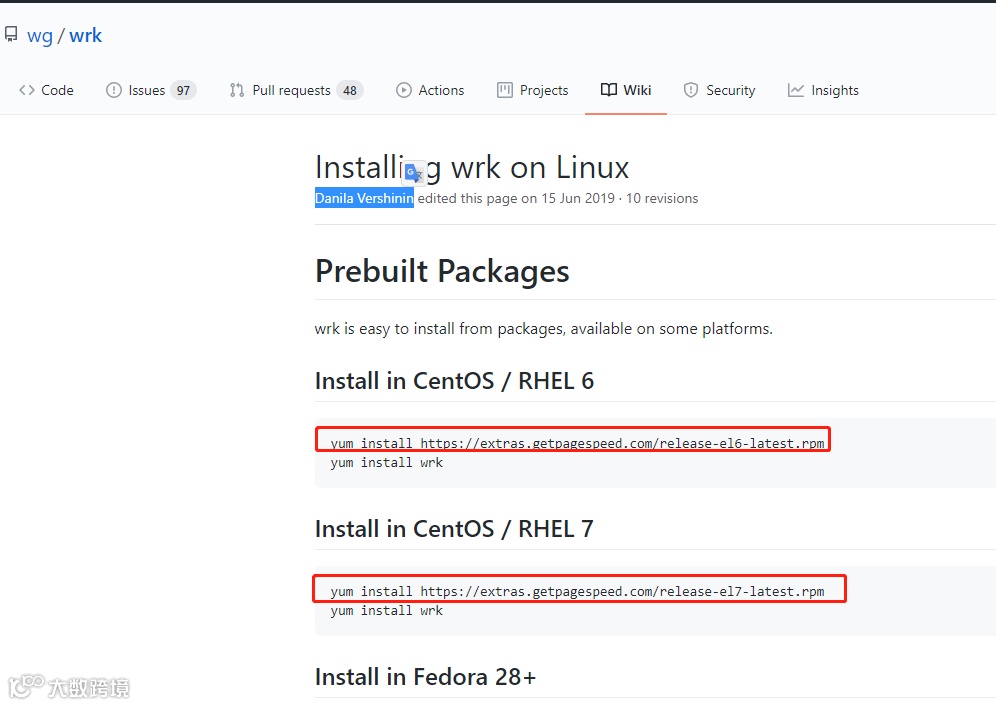Click the highlighted Danila Vershinin author name
The width and height of the screenshot is (996, 706).
(364, 198)
